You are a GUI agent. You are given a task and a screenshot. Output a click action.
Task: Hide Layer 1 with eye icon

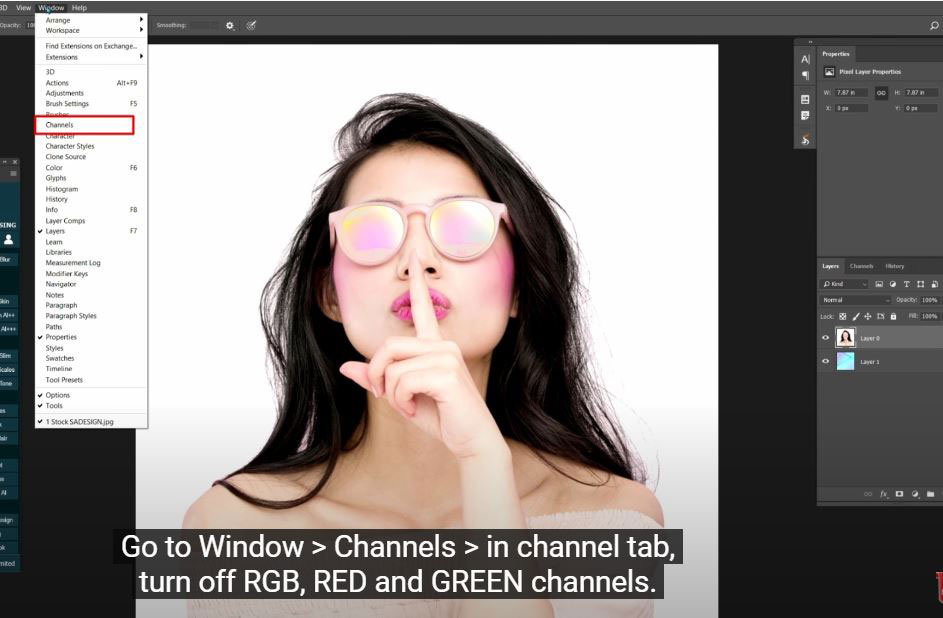[x=825, y=361]
